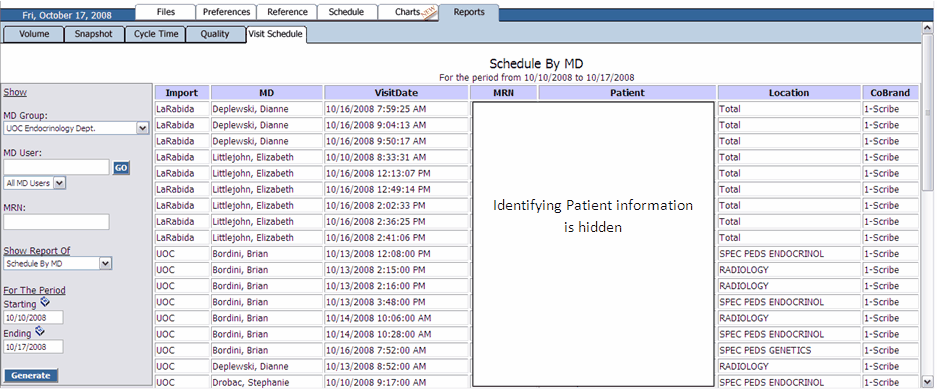Click the Starting date field
This screenshot has height=389, width=937.
pyautogui.click(x=33, y=317)
